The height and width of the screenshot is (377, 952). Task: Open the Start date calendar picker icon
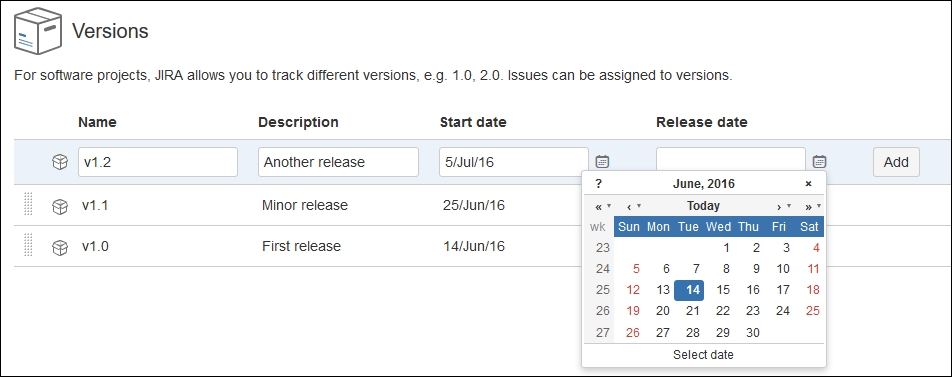[x=602, y=161]
